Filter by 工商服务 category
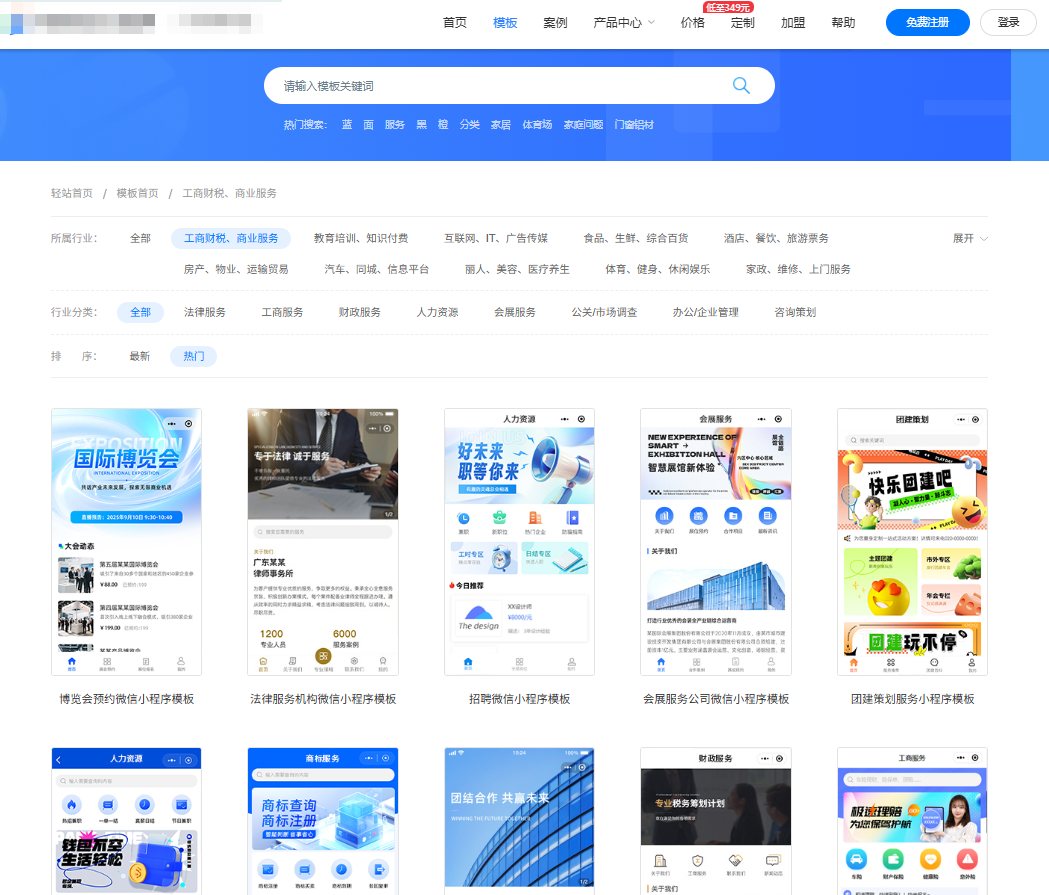Image resolution: width=1049 pixels, height=895 pixels. coord(282,312)
